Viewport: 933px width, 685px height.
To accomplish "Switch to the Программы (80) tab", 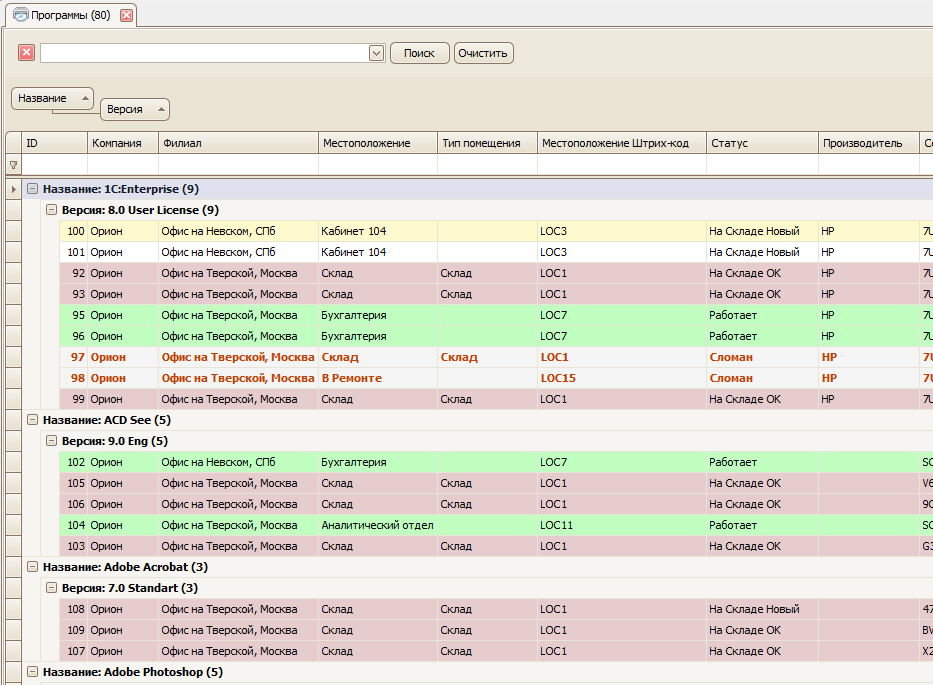I will click(70, 15).
